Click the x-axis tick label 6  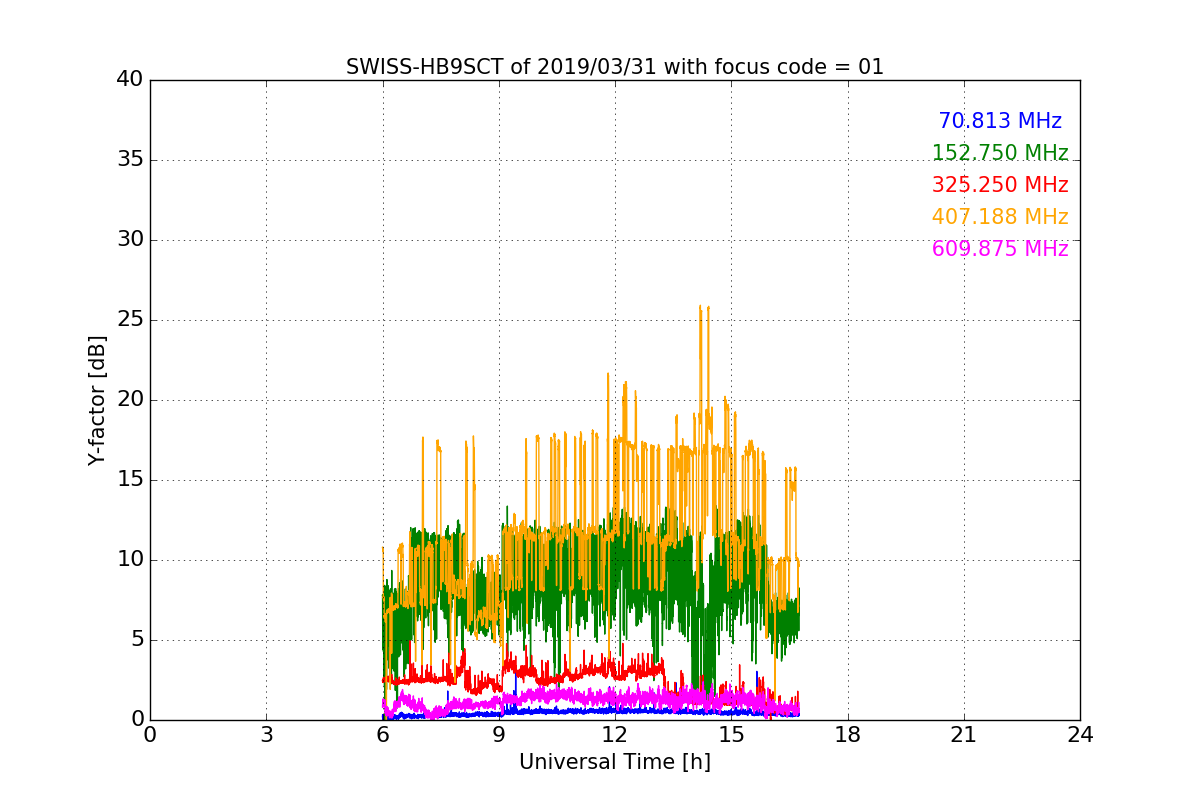(x=383, y=735)
